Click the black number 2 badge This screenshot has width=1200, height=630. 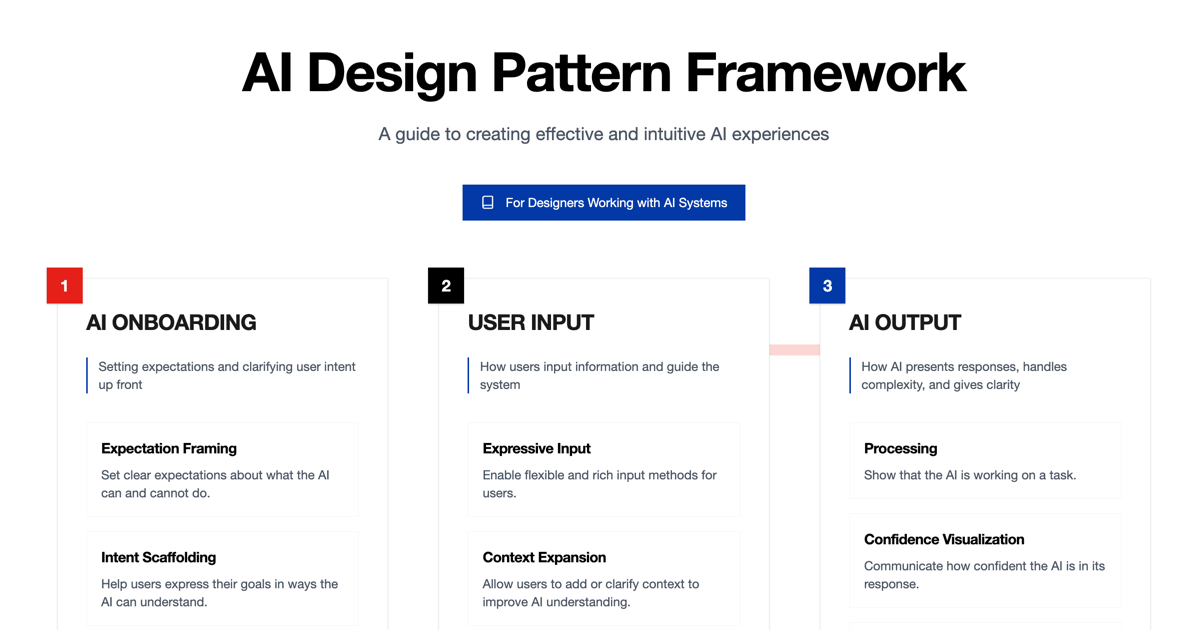[446, 286]
